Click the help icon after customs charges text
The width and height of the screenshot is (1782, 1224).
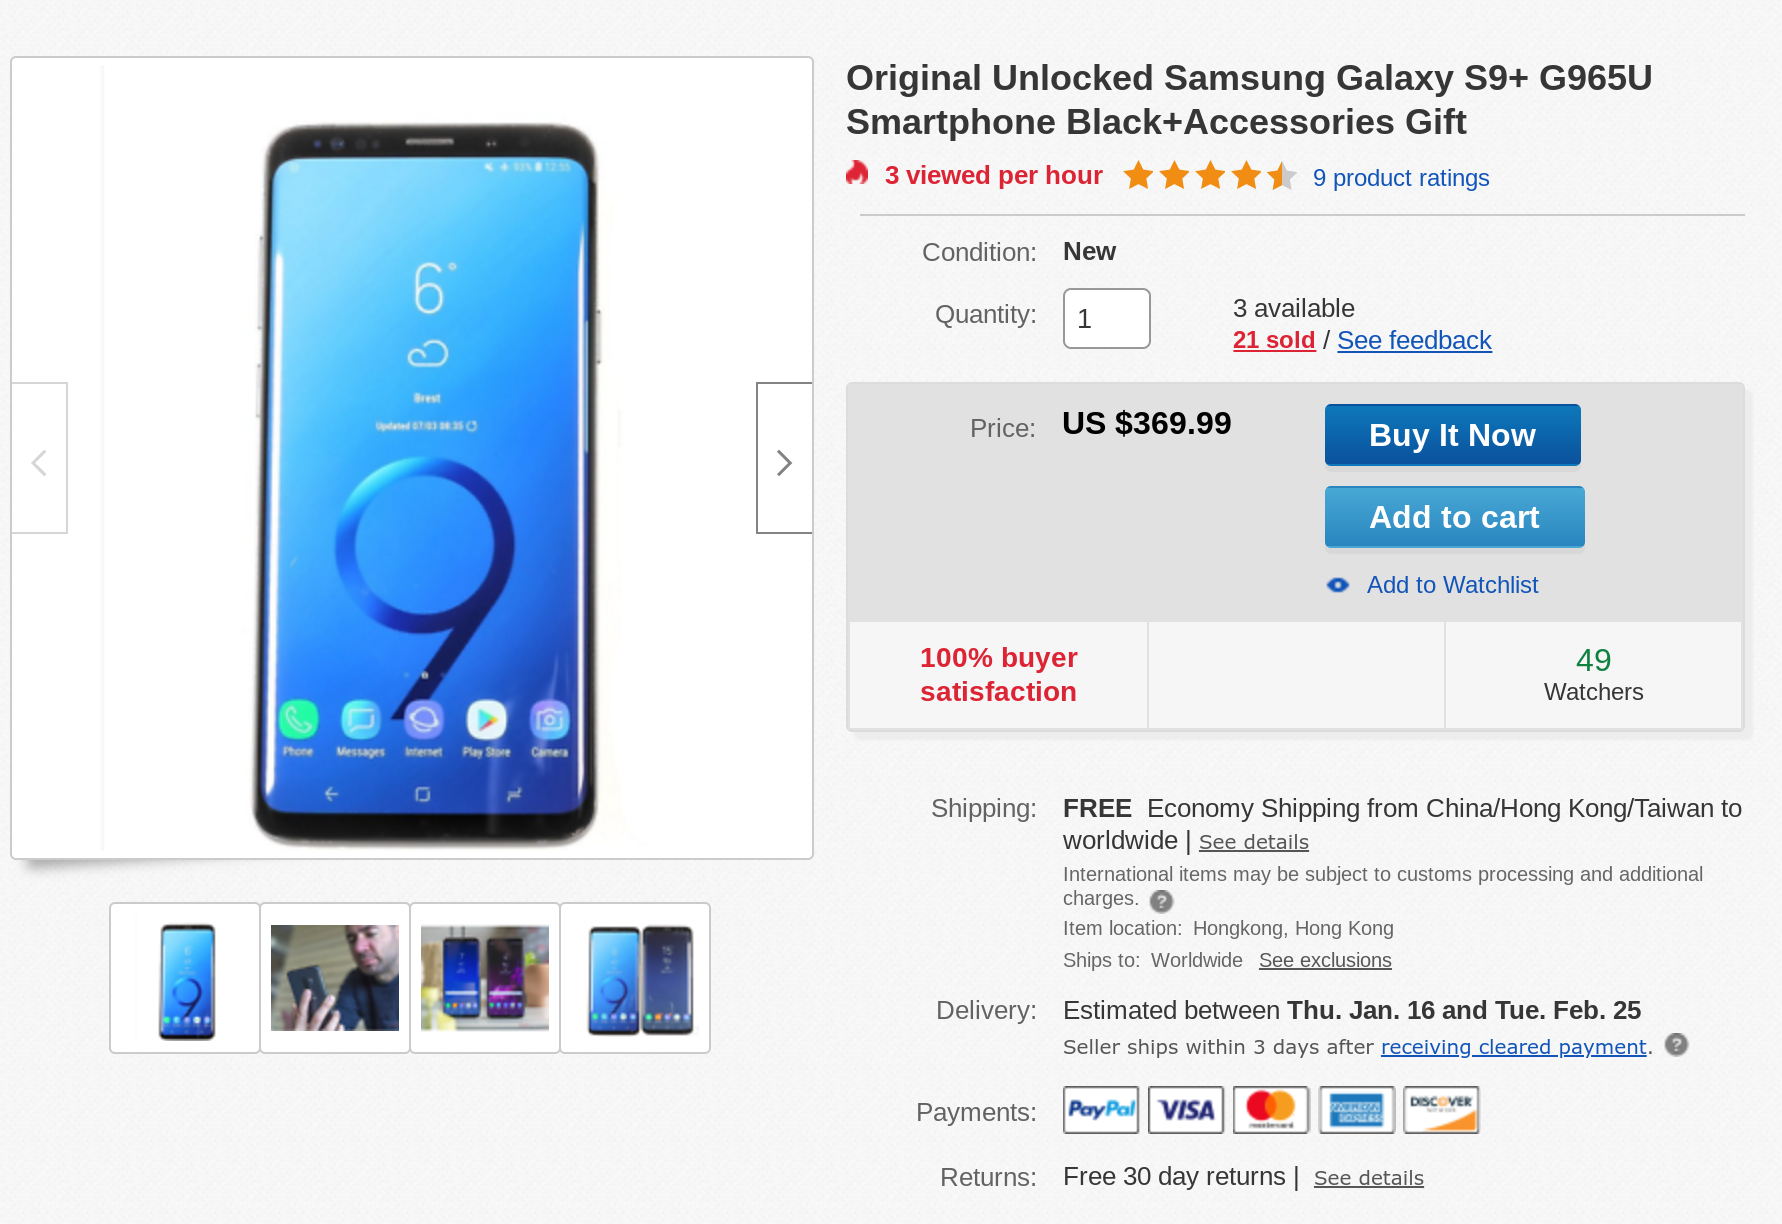point(1161,901)
